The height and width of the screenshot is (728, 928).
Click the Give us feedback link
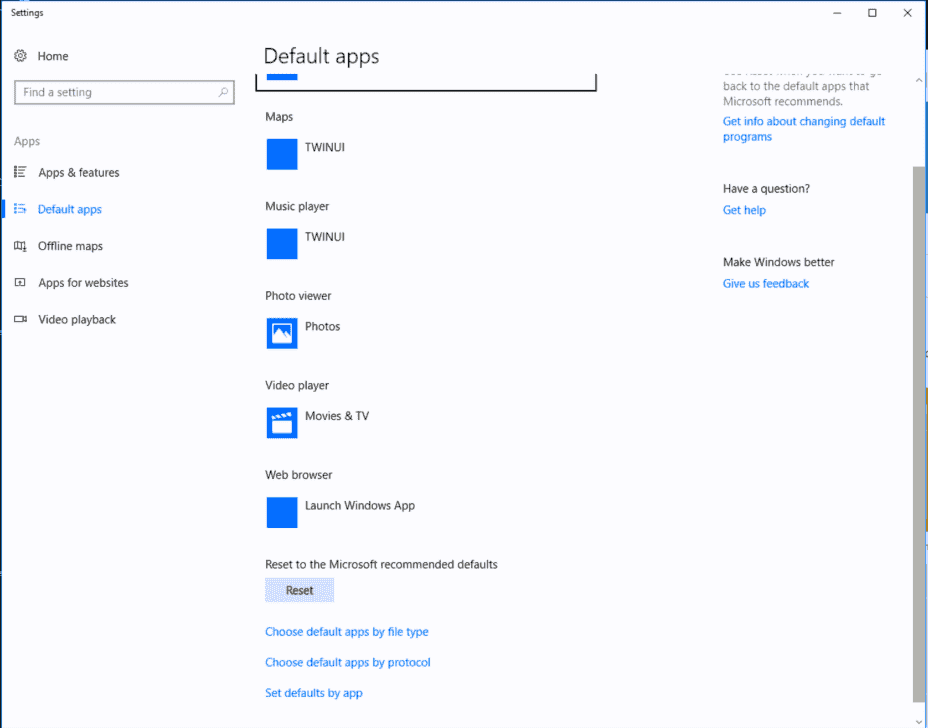click(765, 283)
